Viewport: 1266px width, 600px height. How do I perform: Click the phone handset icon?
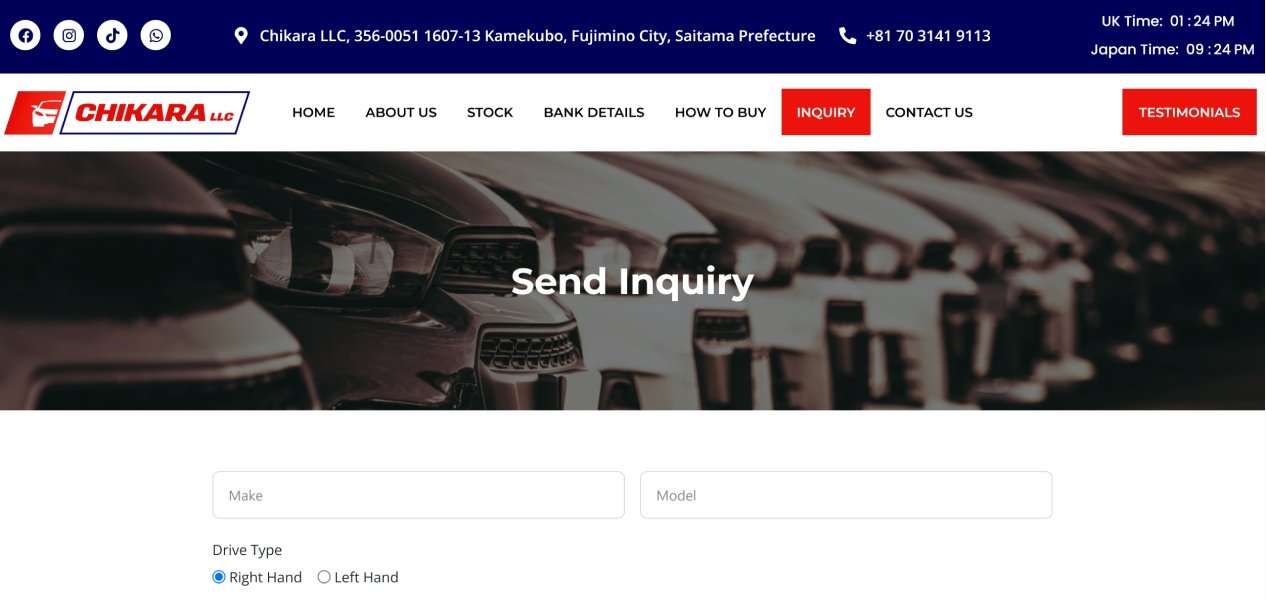[x=848, y=36]
